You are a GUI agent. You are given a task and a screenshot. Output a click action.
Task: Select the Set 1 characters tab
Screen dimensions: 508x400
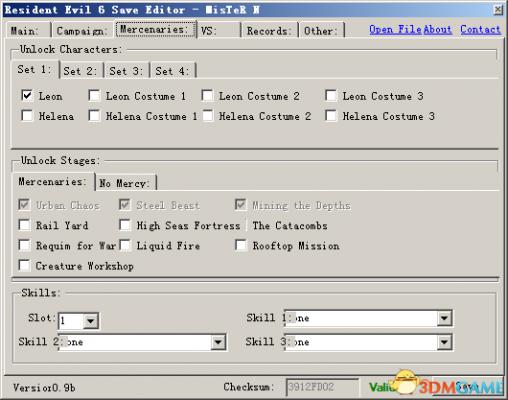(x=35, y=69)
